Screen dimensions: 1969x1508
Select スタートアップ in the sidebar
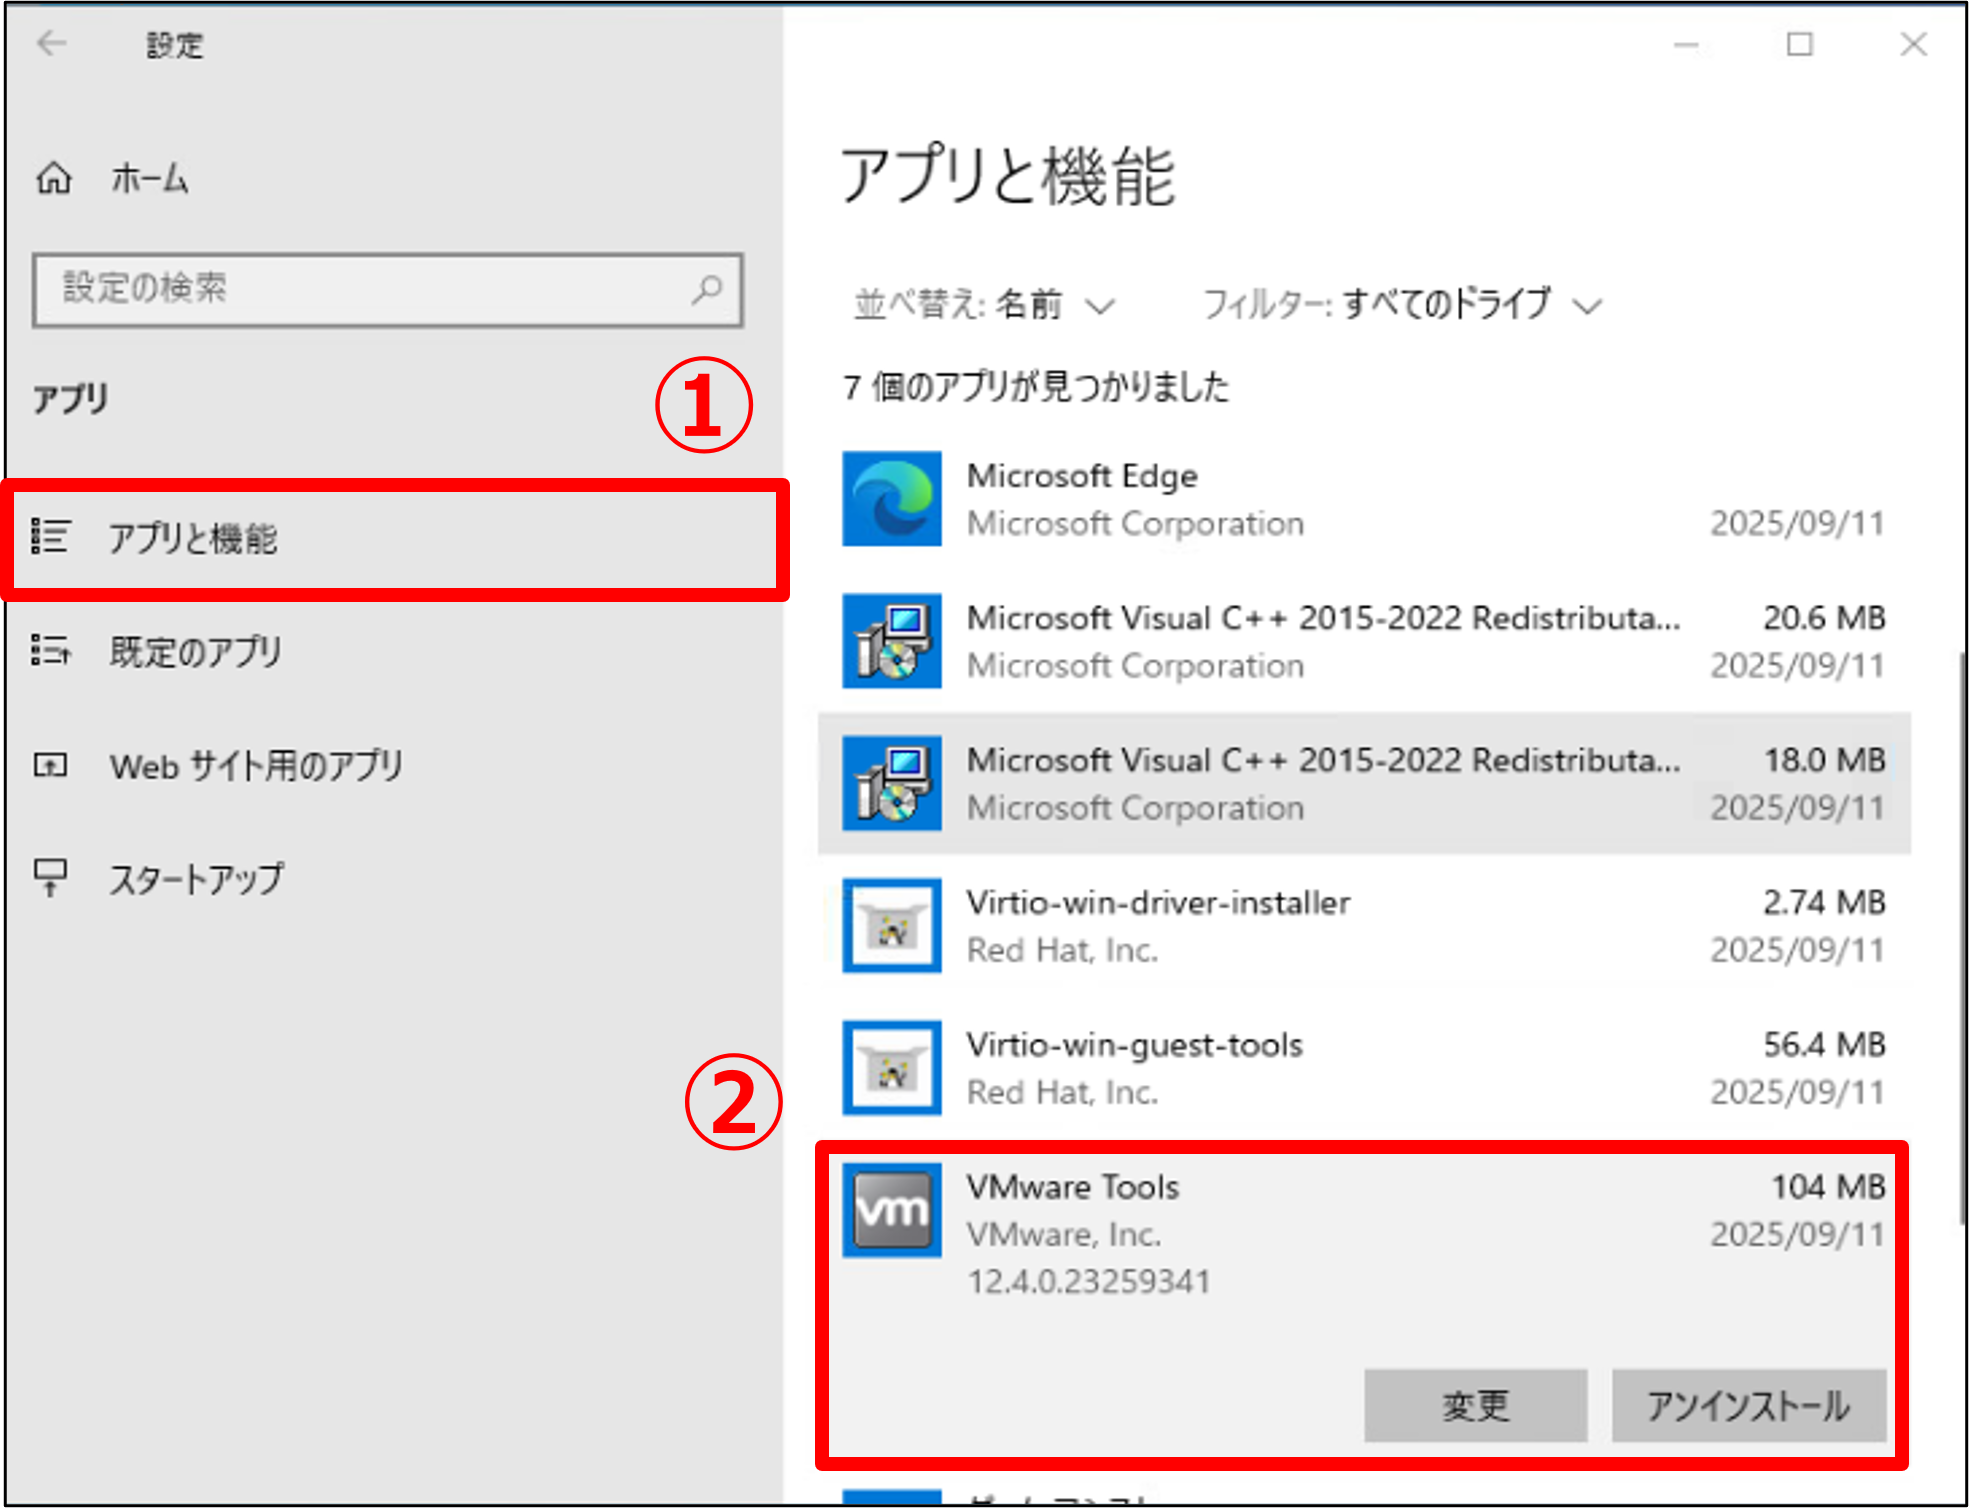tap(196, 879)
